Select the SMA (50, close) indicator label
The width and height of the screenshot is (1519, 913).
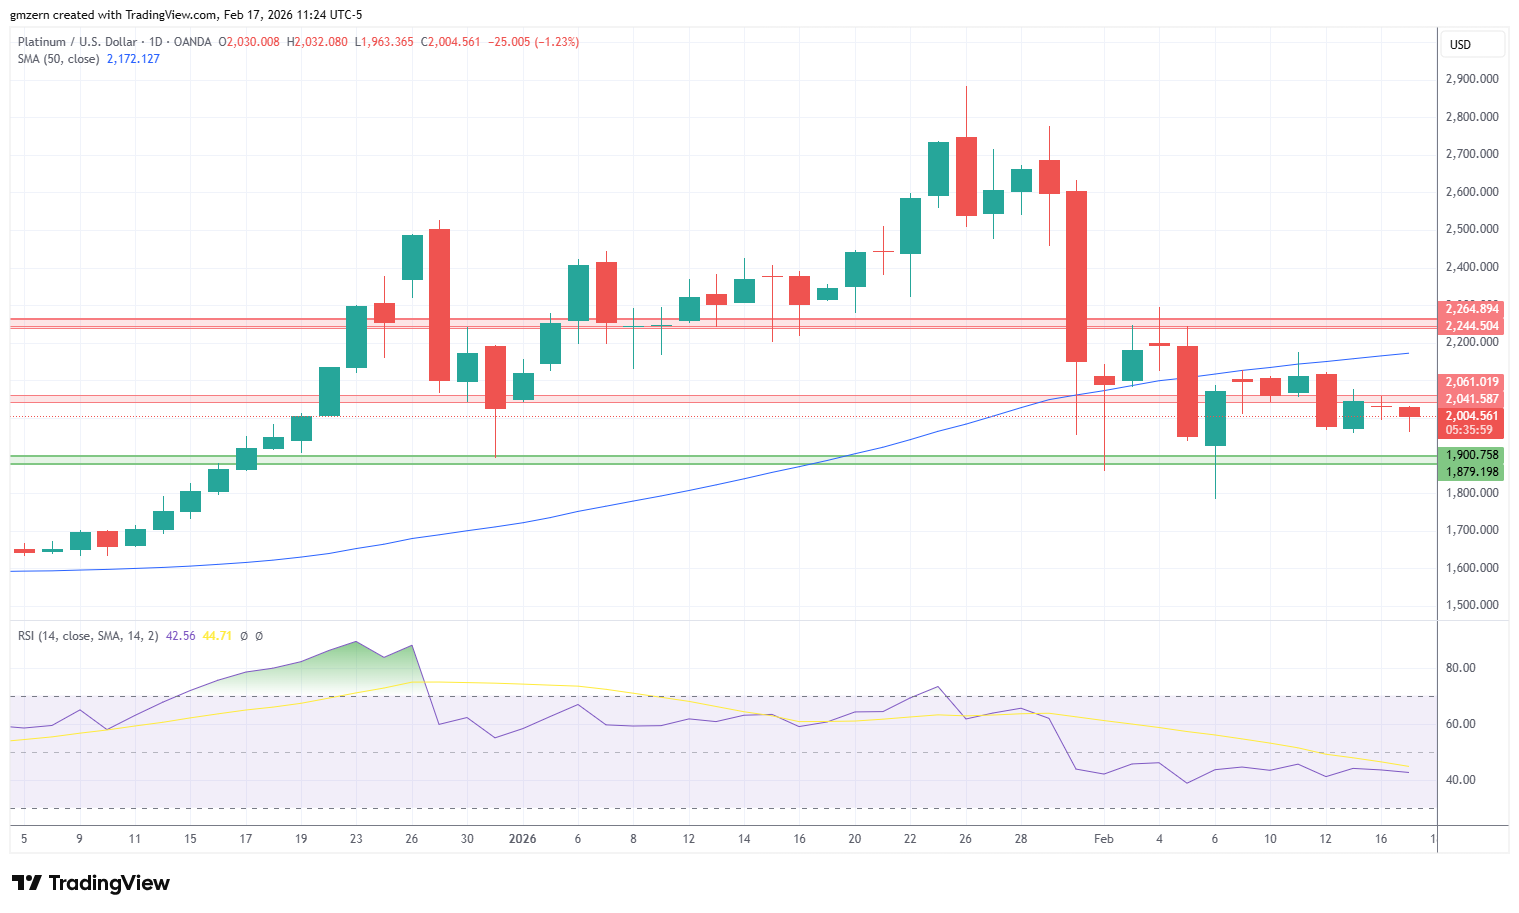[x=58, y=59]
